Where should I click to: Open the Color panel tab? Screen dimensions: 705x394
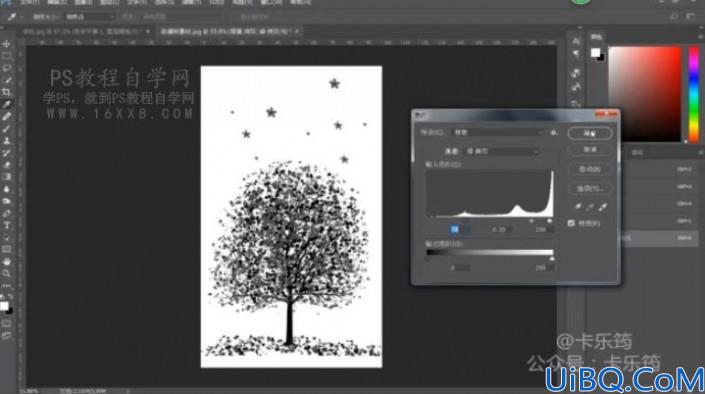click(x=596, y=37)
